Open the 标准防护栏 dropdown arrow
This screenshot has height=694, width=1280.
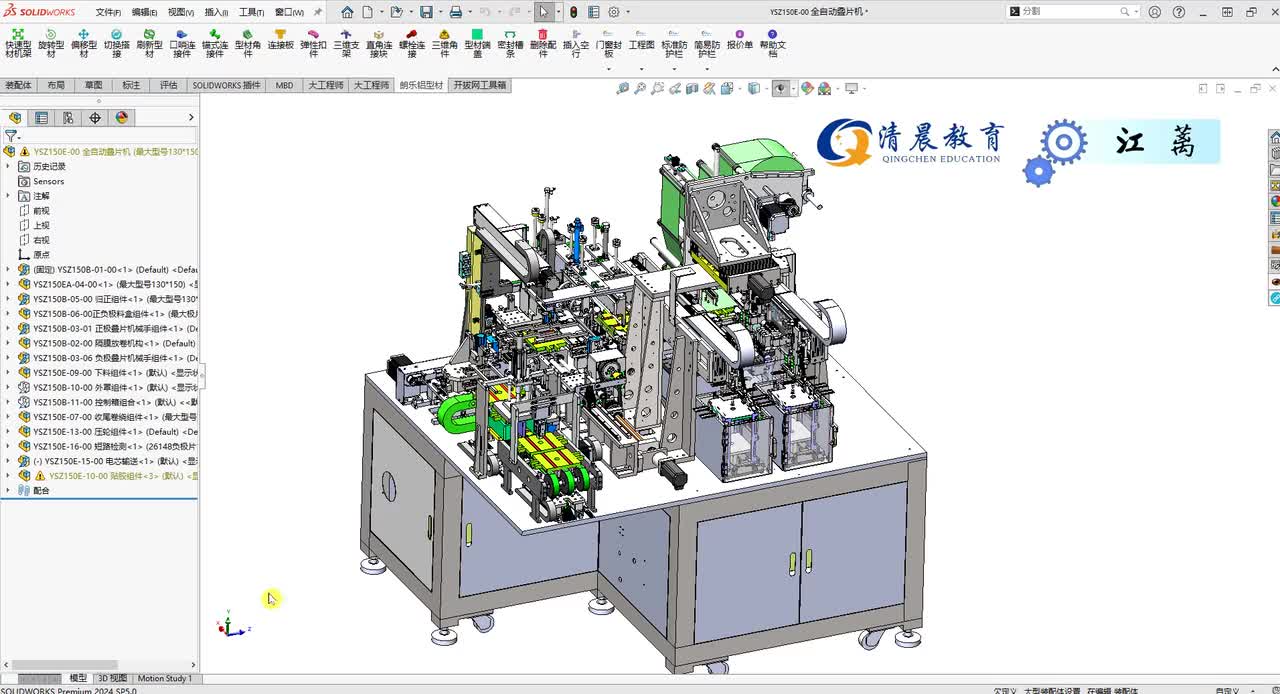point(674,70)
